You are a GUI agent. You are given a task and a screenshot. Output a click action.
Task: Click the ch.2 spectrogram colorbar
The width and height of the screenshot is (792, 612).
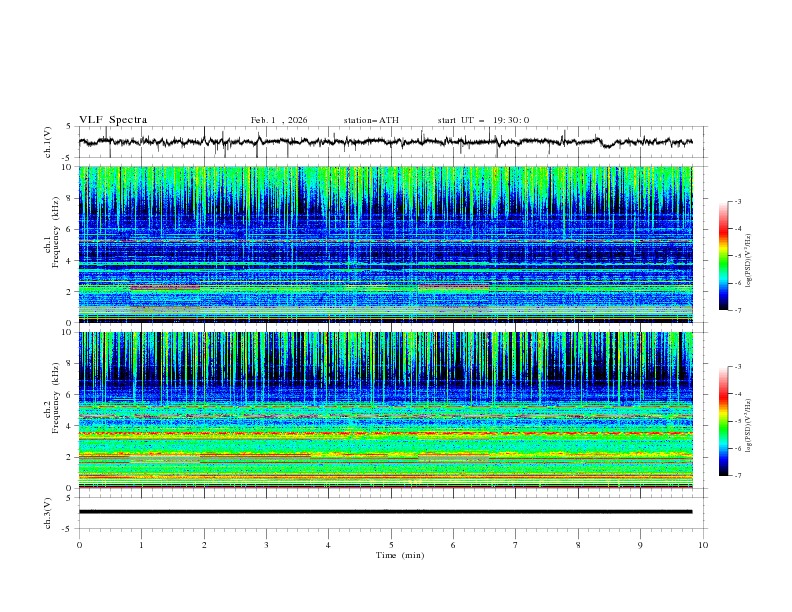pyautogui.click(x=723, y=421)
